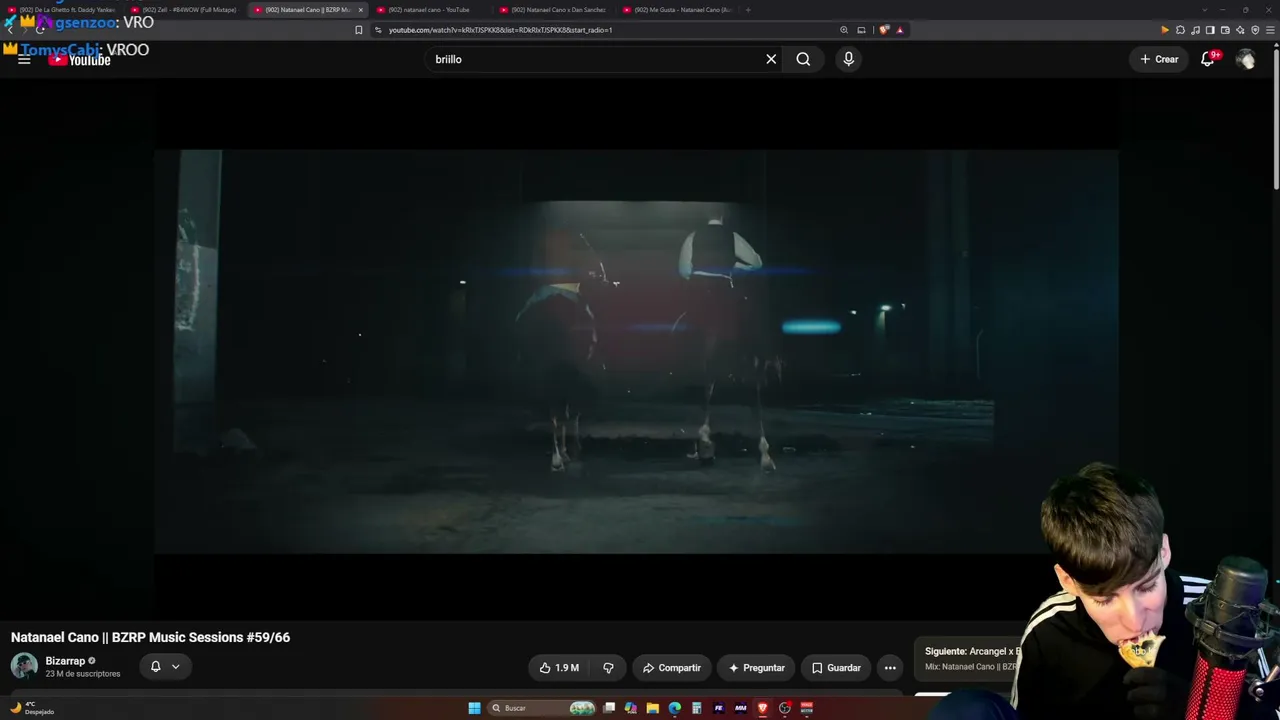The image size is (1280, 720).
Task: Open the account avatar menu
Action: [x=1245, y=59]
